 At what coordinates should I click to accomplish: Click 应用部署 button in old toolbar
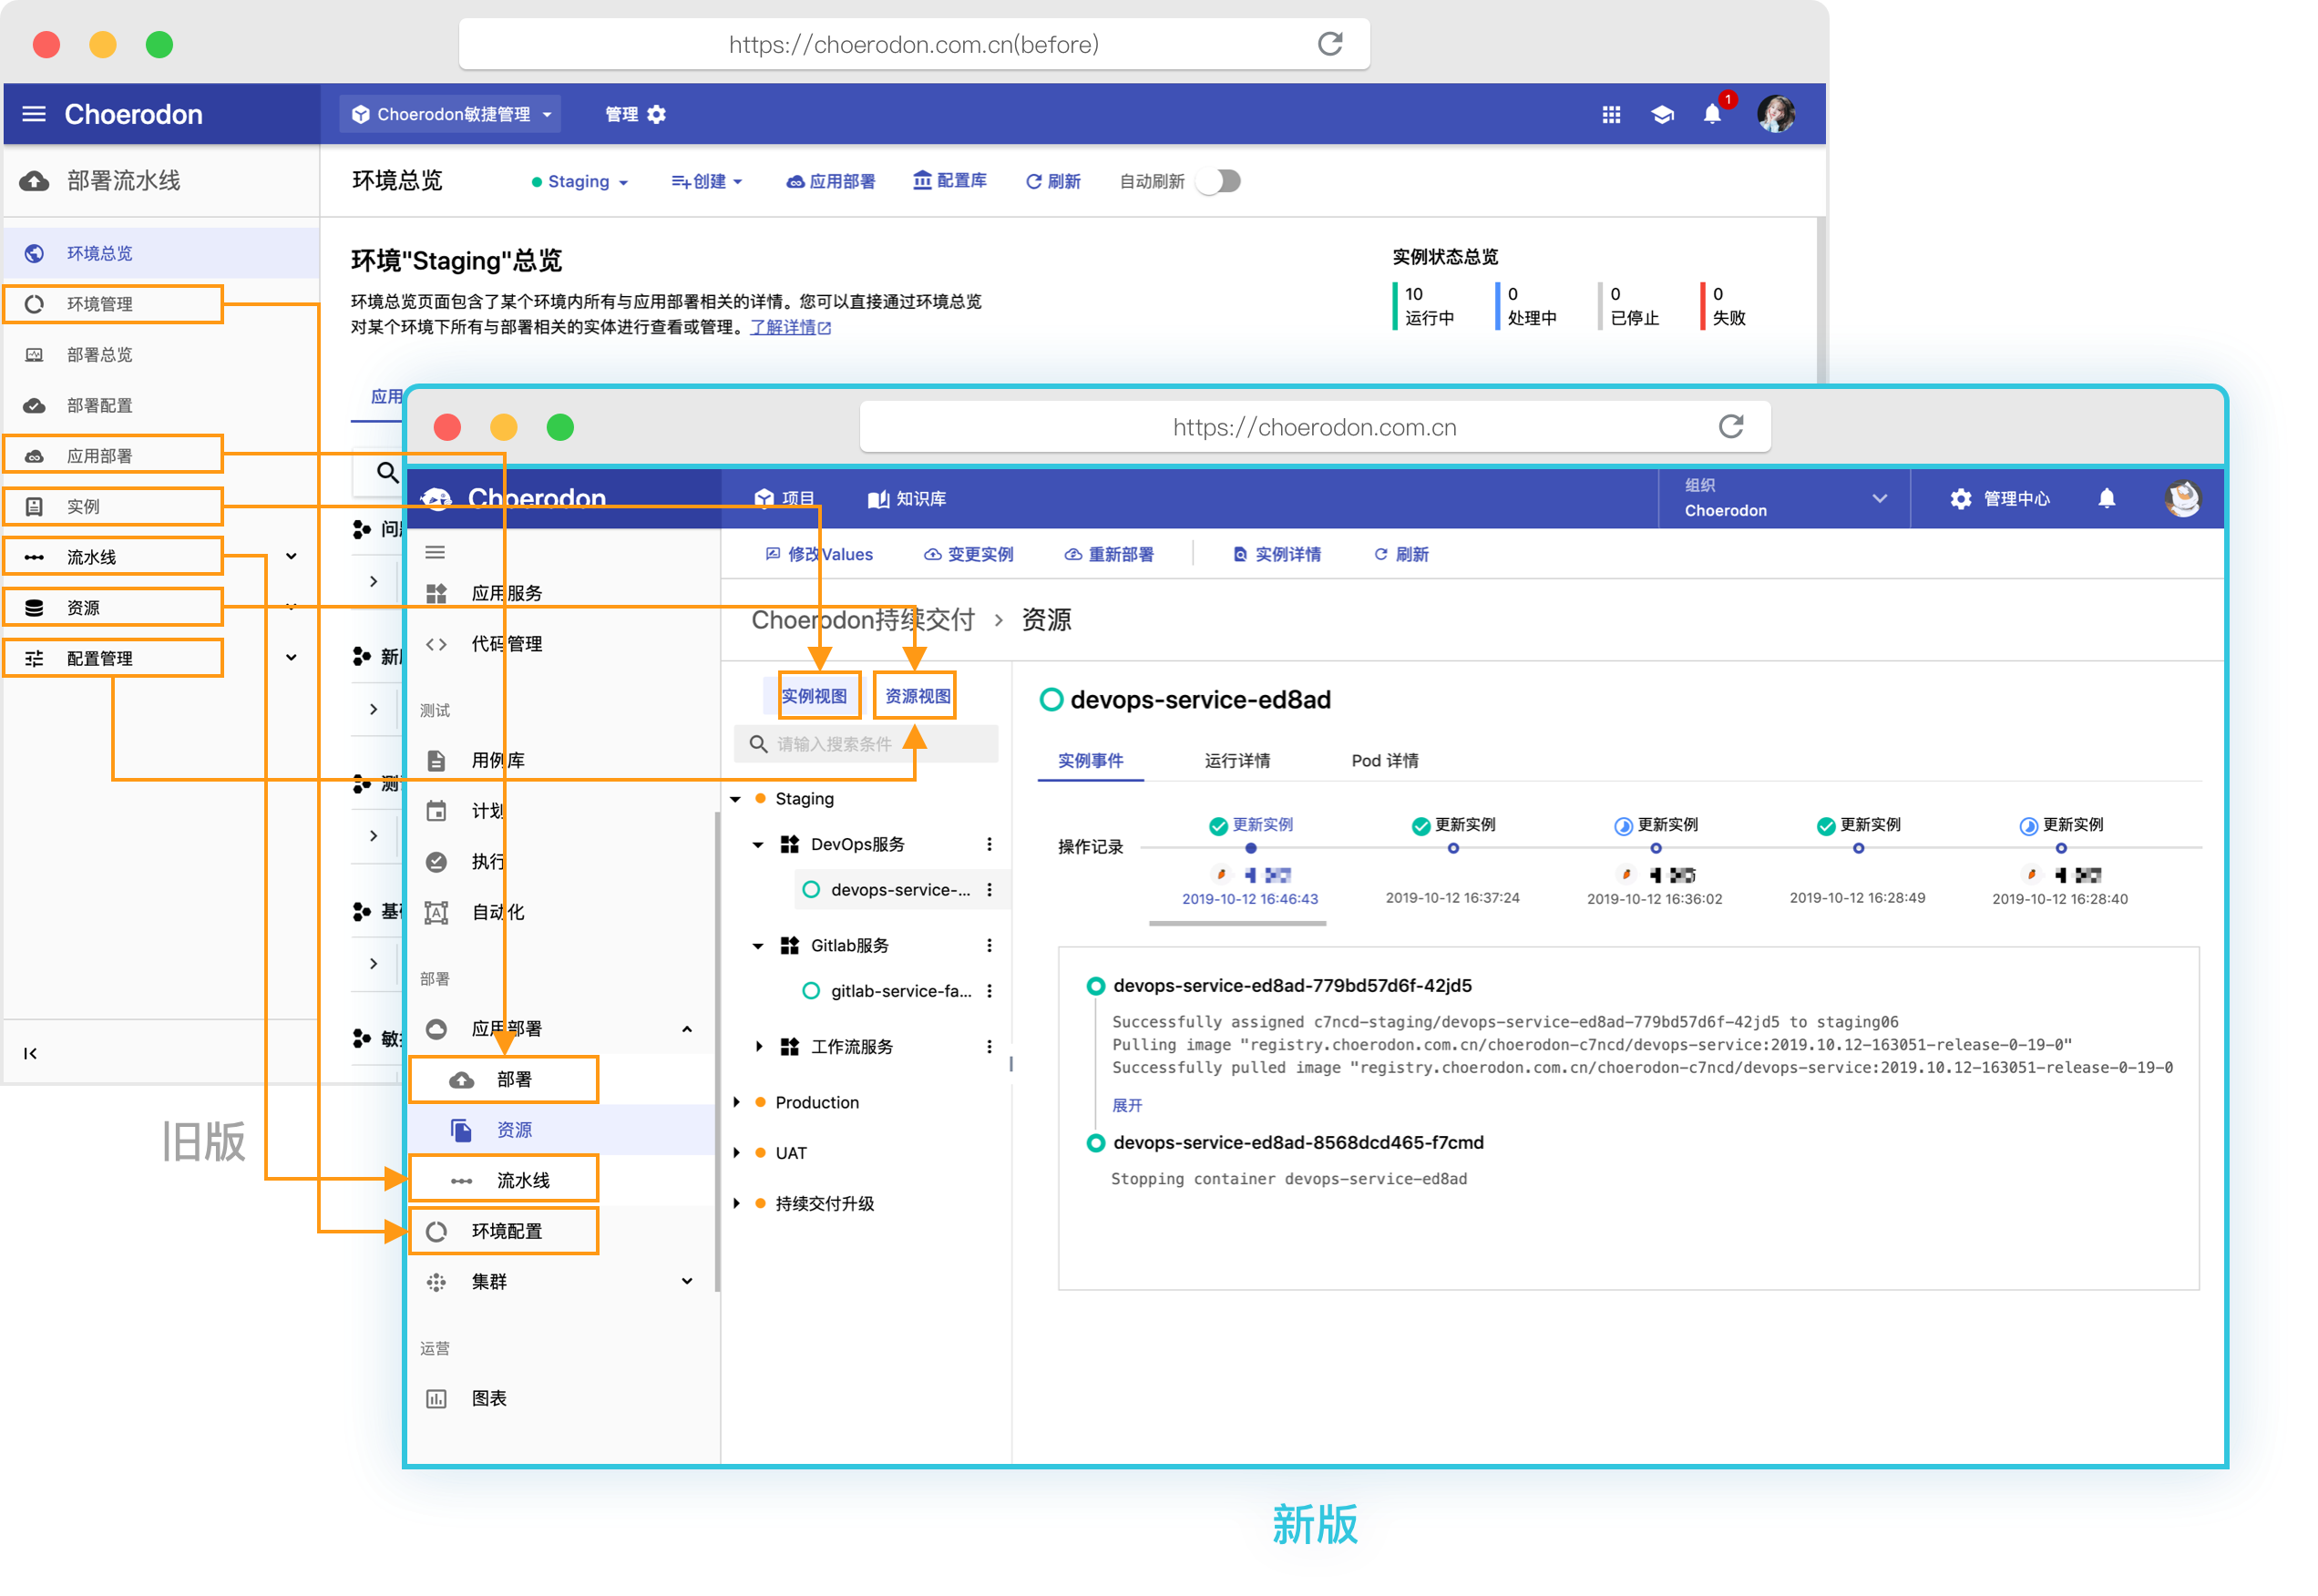pyautogui.click(x=830, y=181)
